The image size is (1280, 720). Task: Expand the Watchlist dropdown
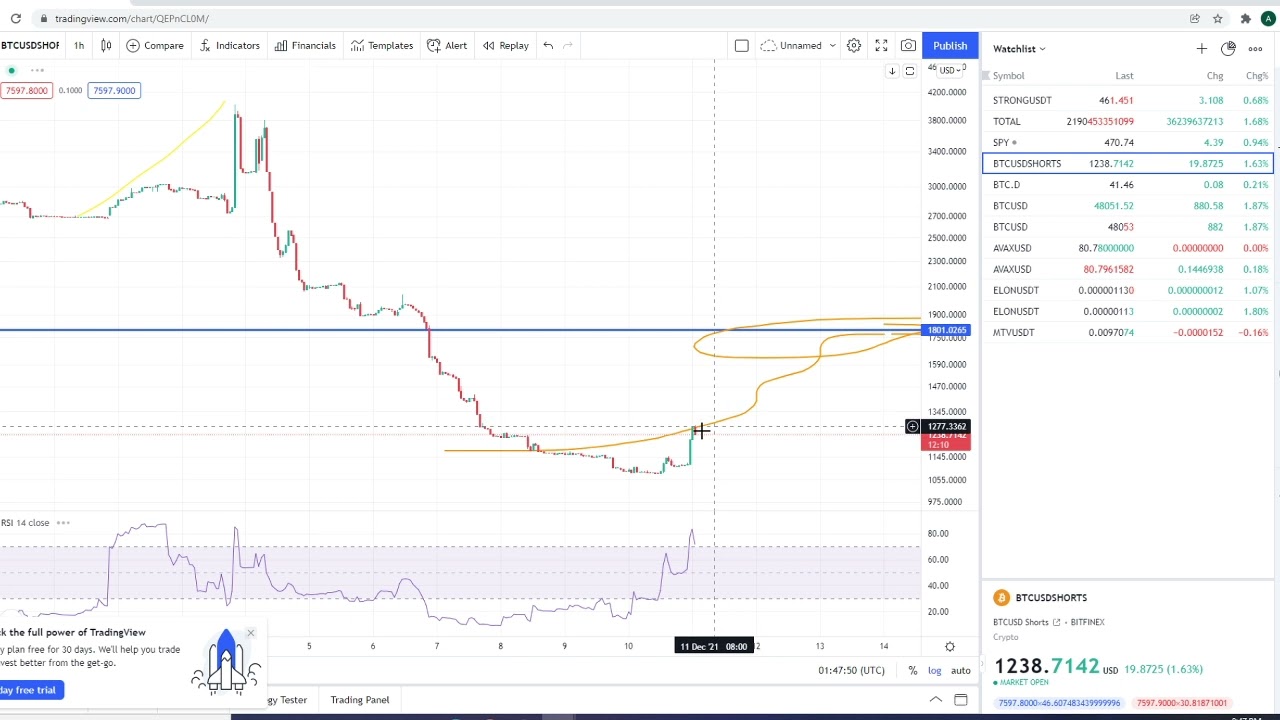pyautogui.click(x=1019, y=48)
